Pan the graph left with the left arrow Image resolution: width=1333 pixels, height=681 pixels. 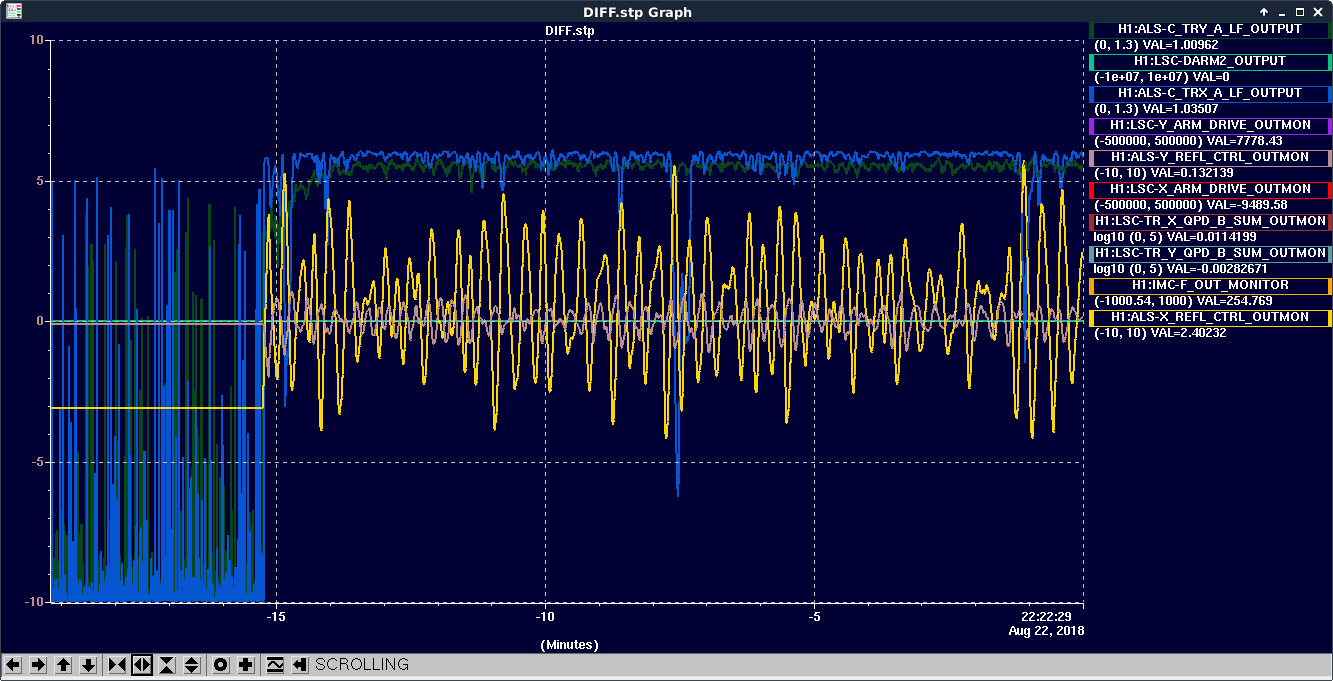[14, 665]
